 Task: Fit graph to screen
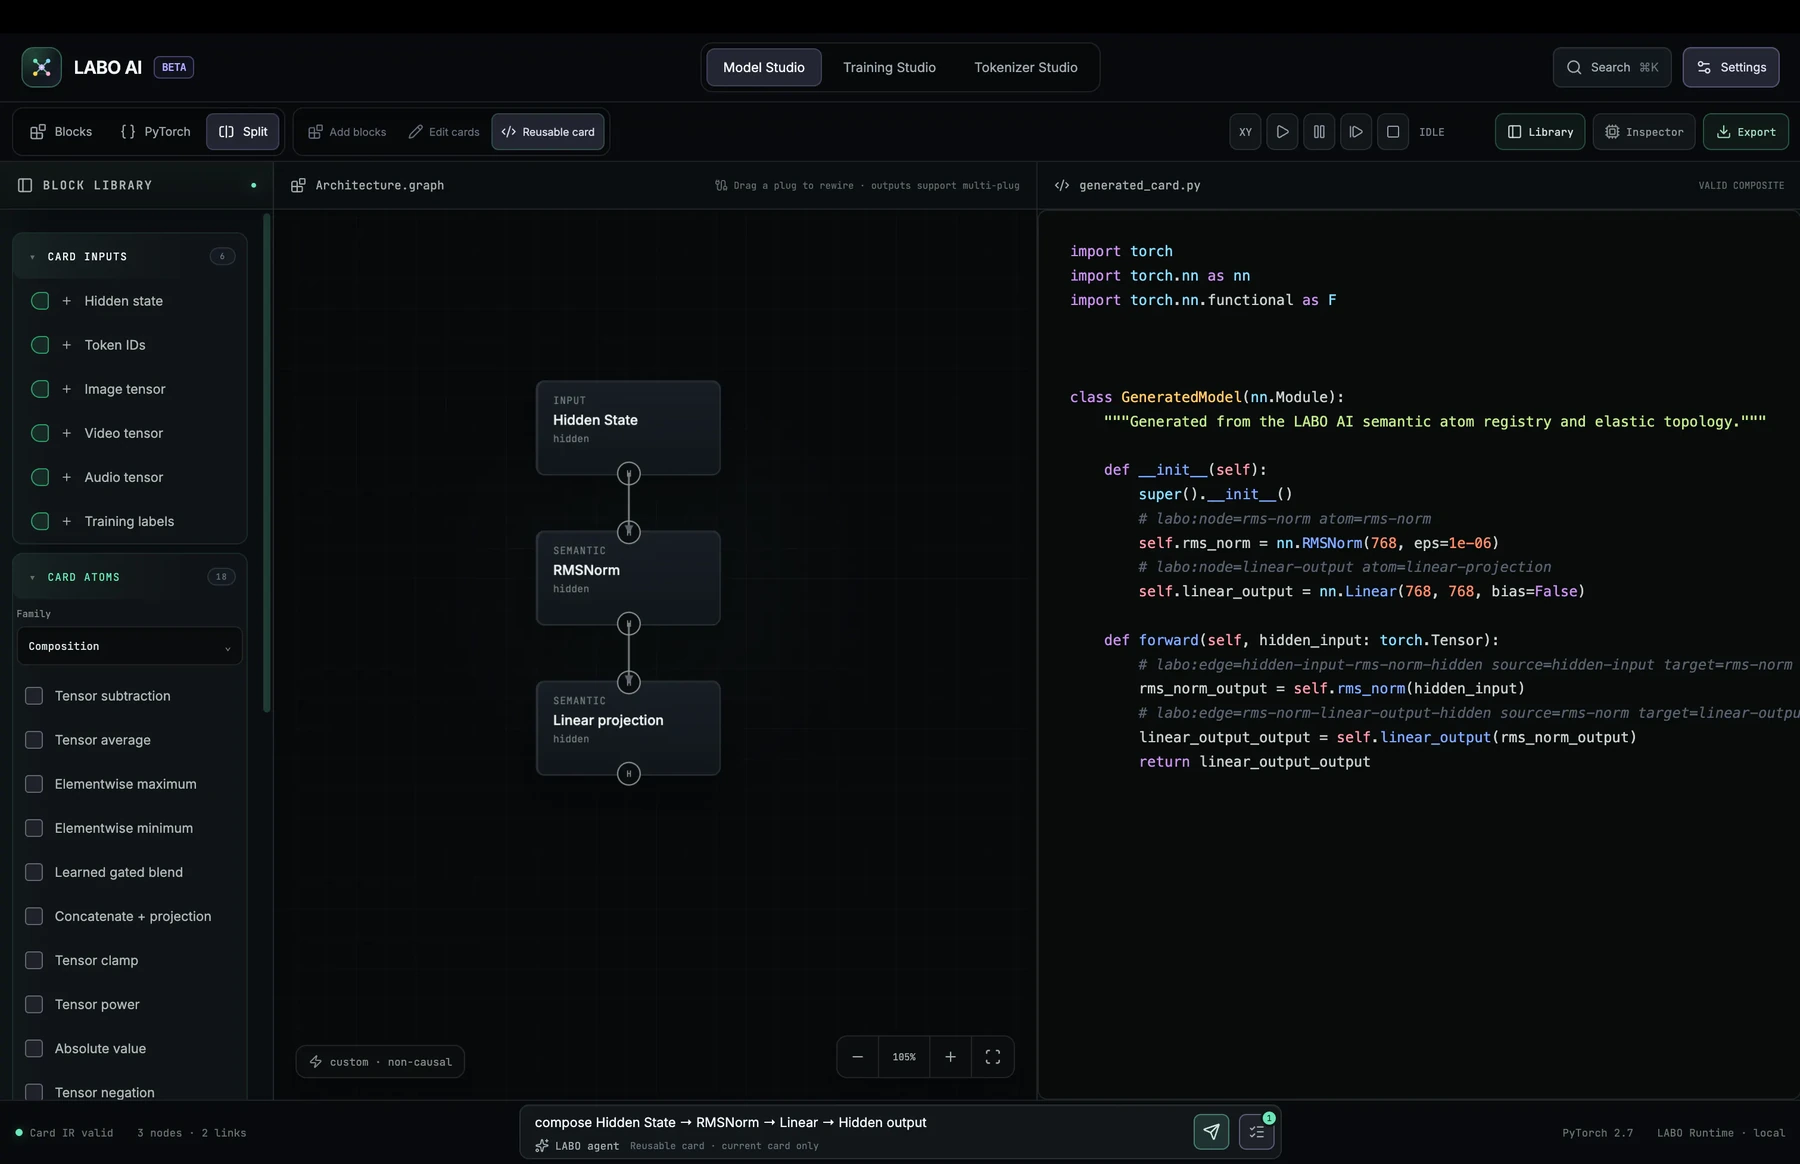993,1057
